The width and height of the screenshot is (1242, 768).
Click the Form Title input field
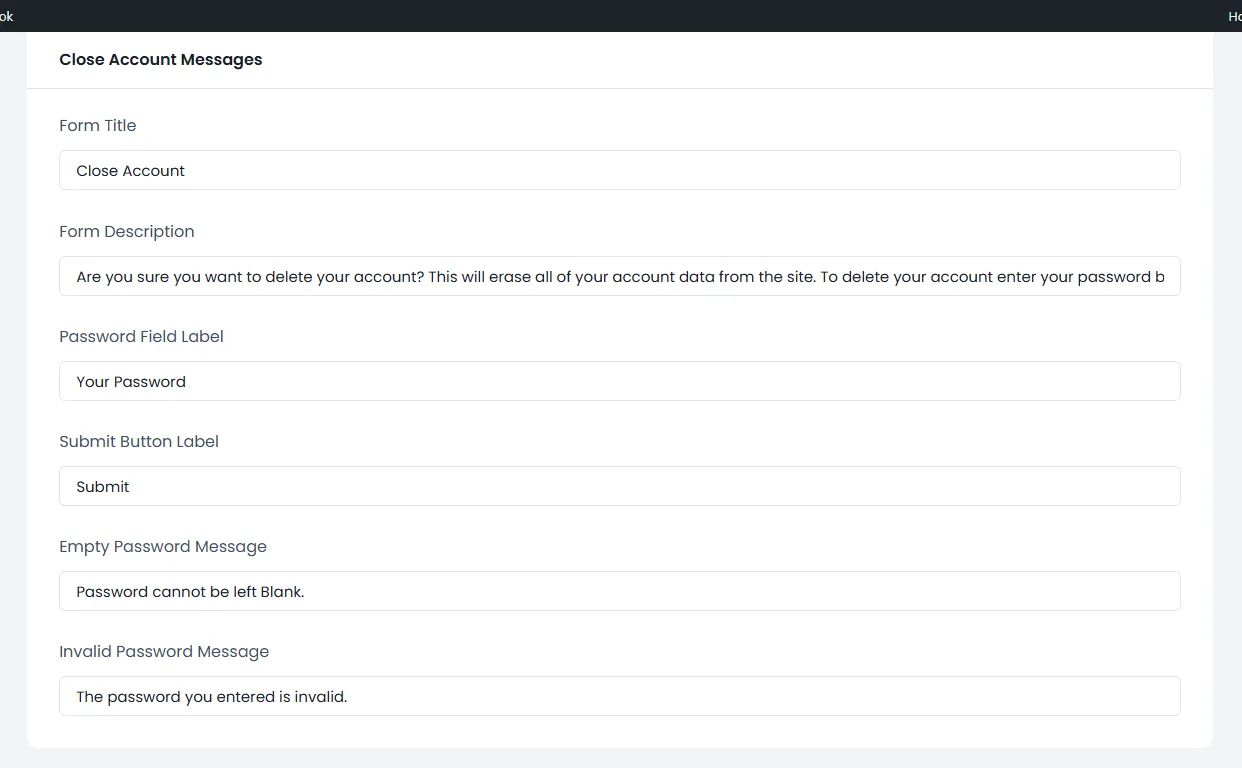[619, 170]
